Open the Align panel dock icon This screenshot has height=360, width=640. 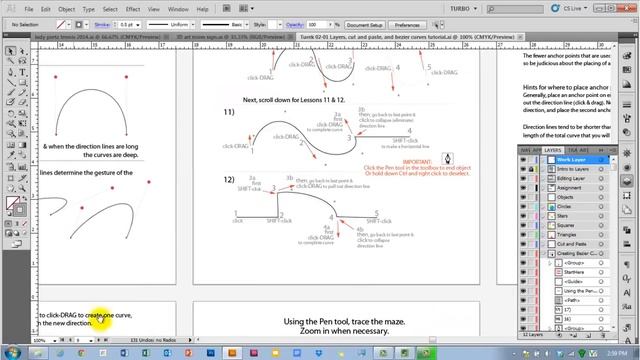click(627, 244)
